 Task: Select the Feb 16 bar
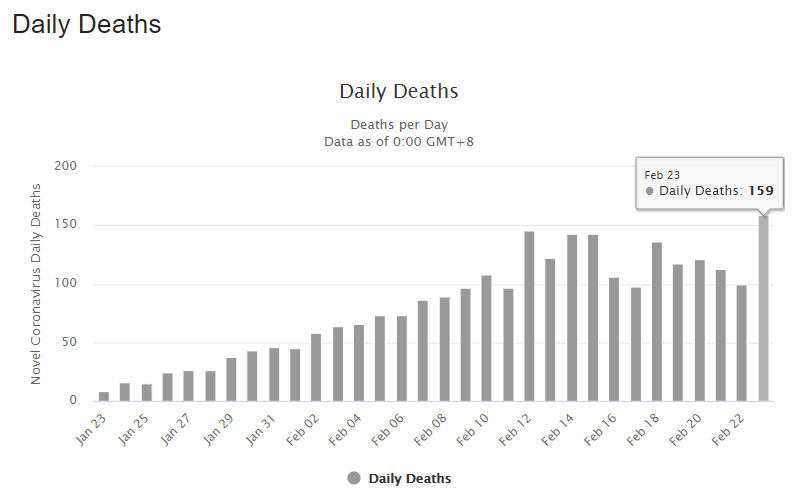614,339
